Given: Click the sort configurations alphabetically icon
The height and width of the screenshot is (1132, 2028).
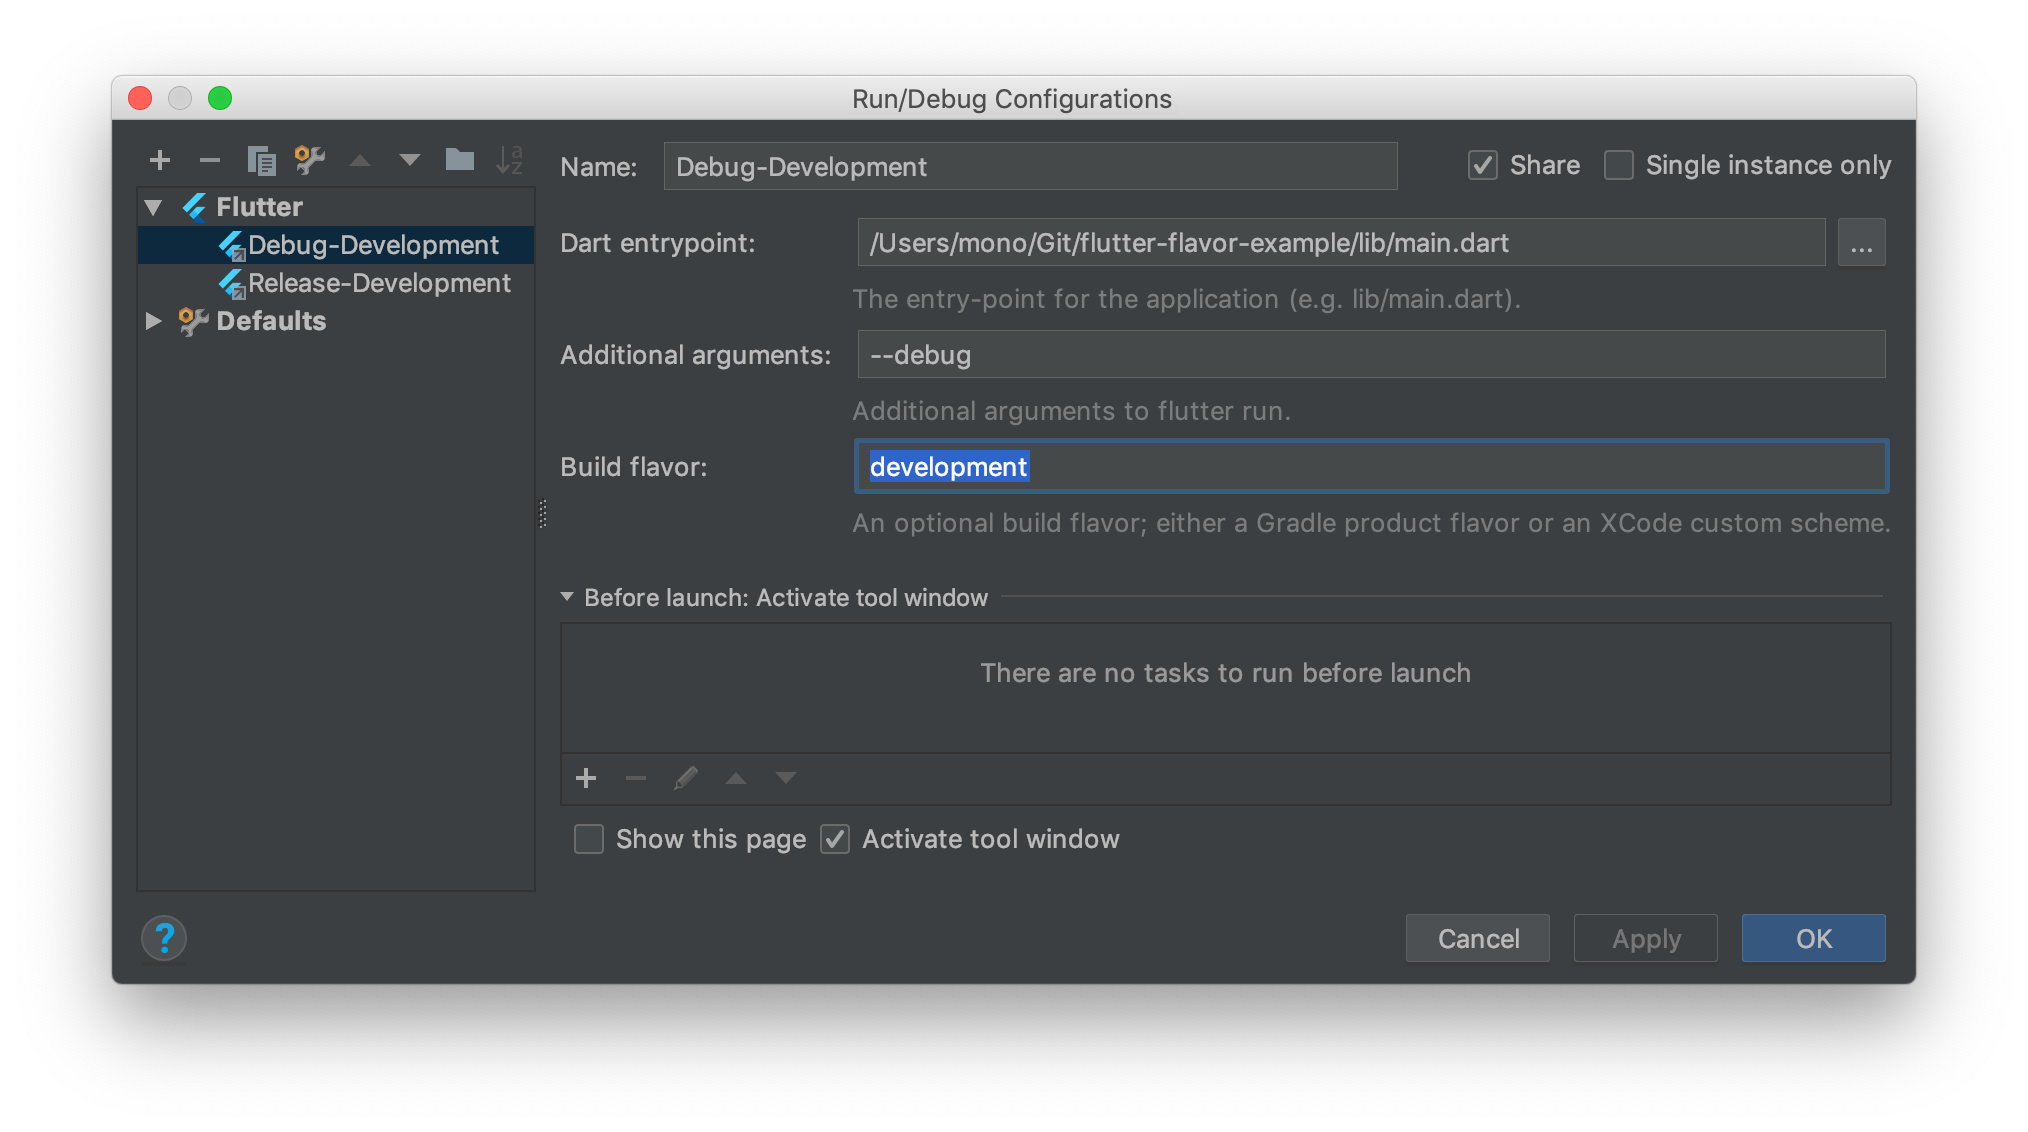Looking at the screenshot, I should point(510,160).
